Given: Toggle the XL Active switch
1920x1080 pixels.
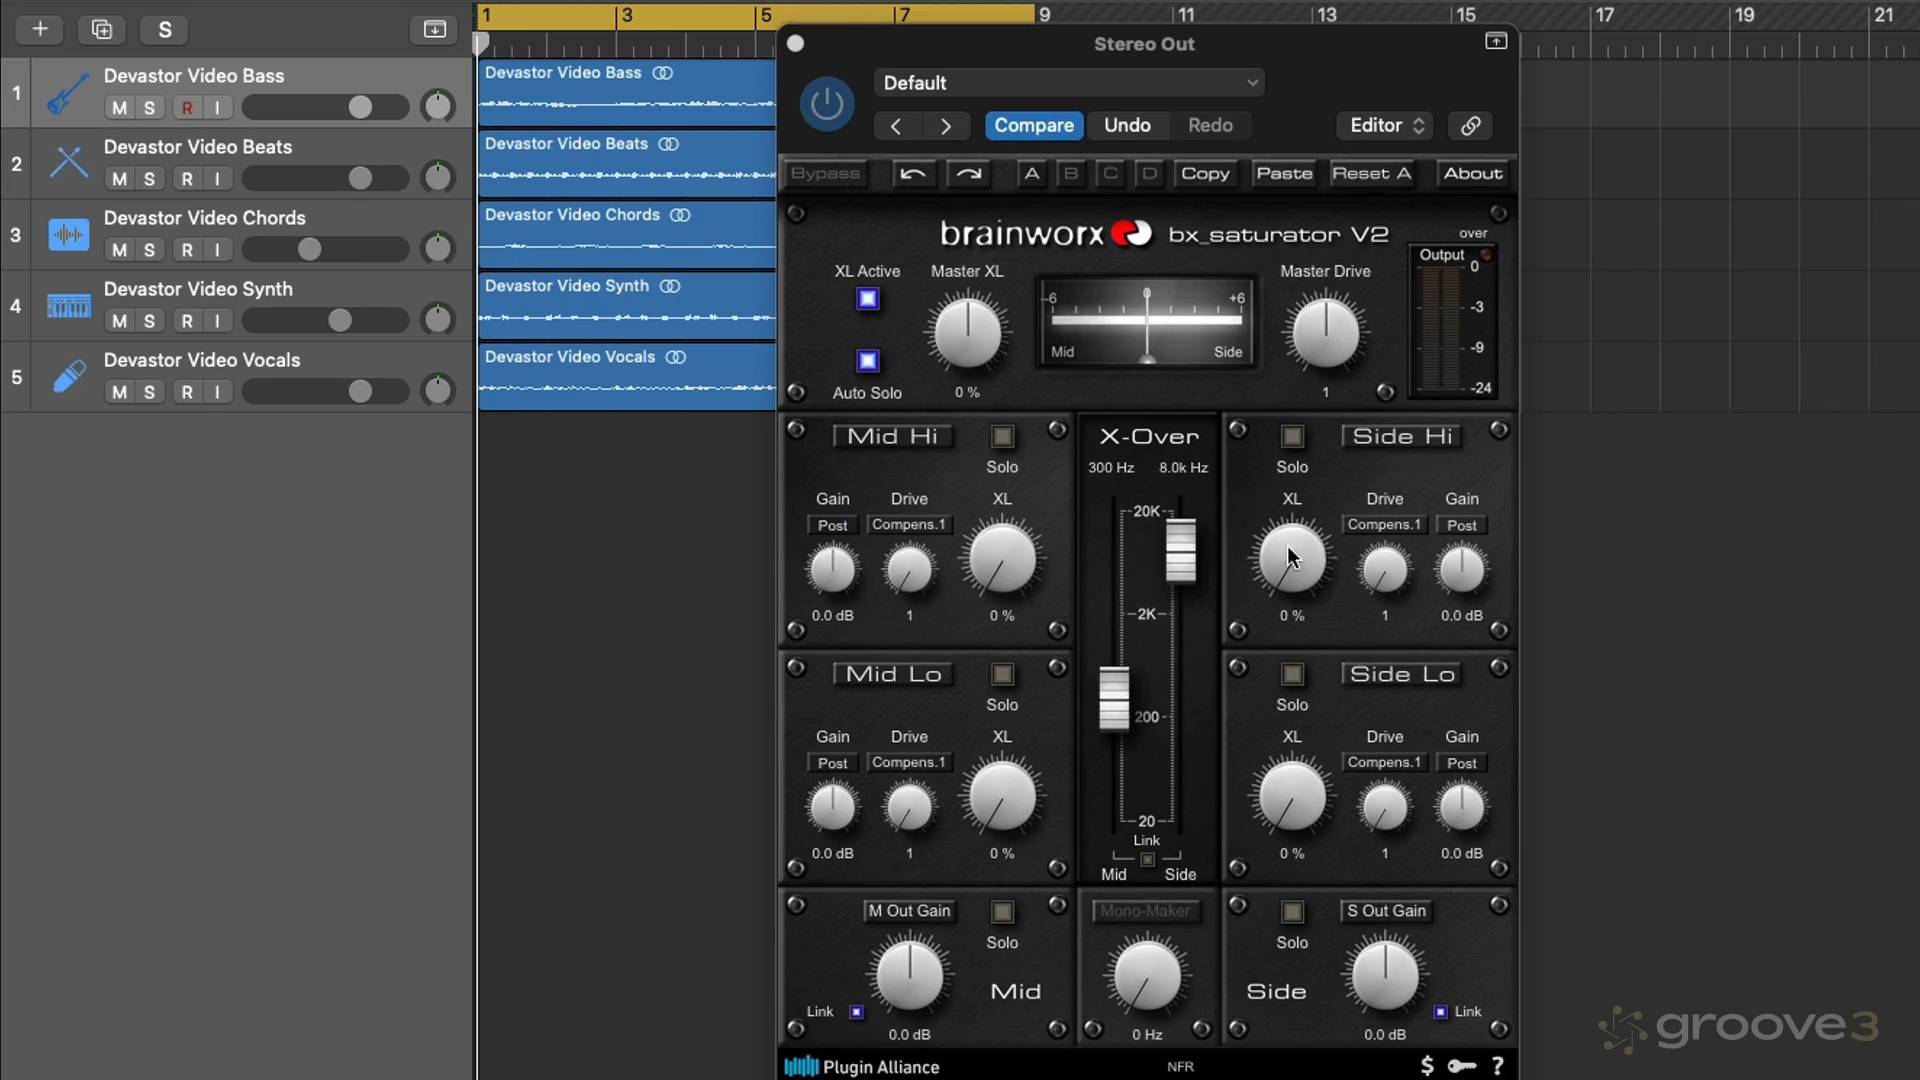Looking at the screenshot, I should pos(867,299).
